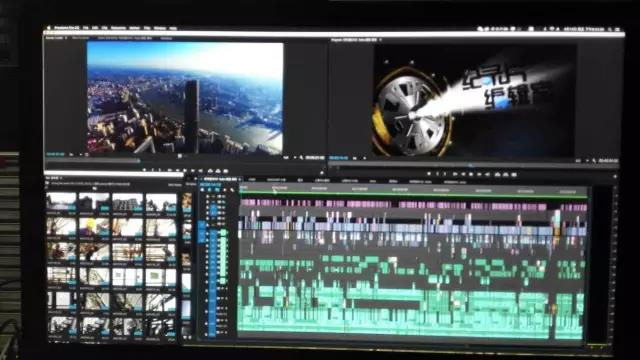Open timeline display settings wrench
Image resolution: width=640 pixels, height=360 pixels.
(232, 190)
